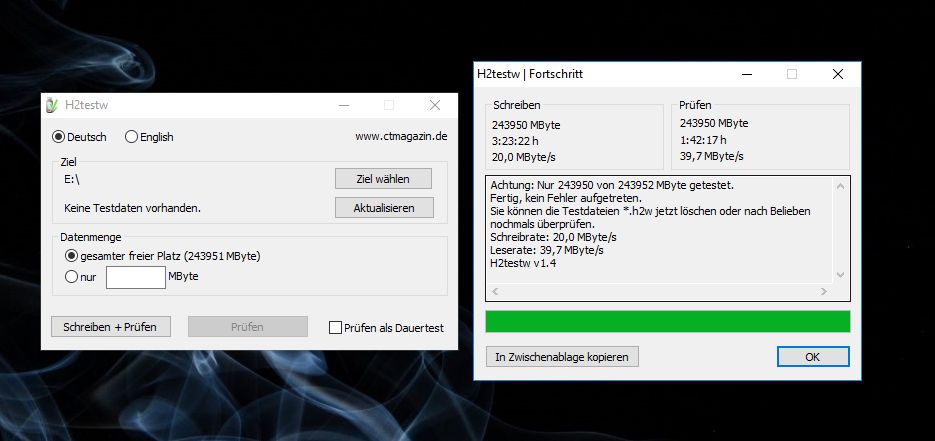Minimize the H2testw main window
935x441 pixels.
344,105
